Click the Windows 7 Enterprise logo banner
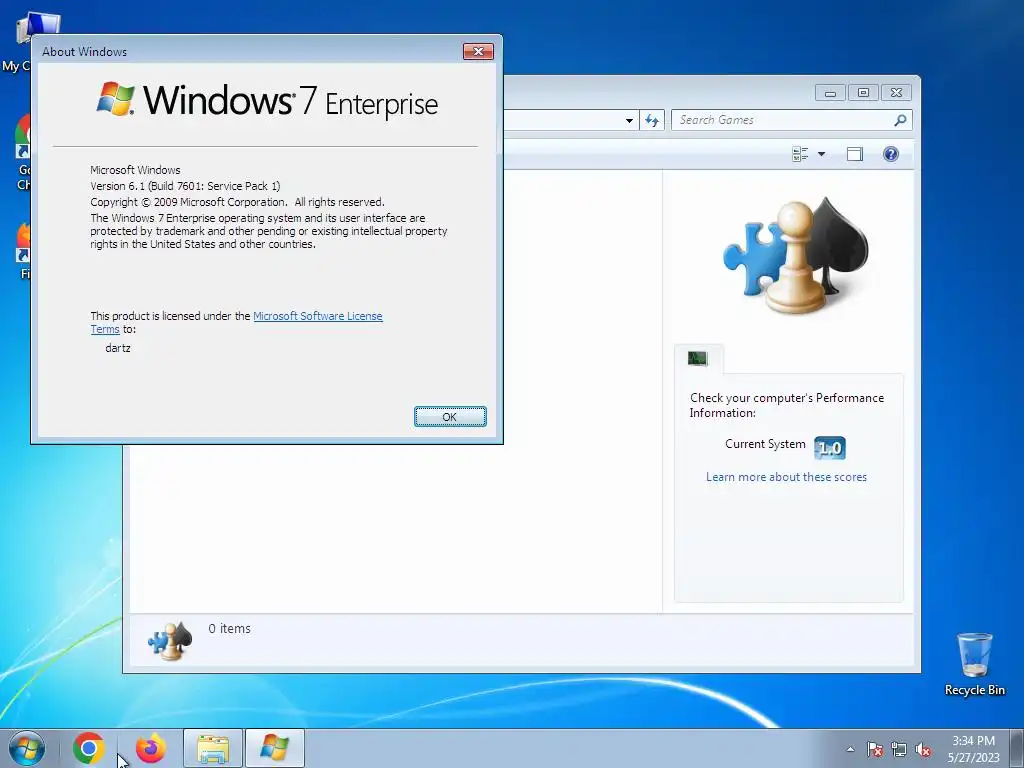Screen dimensions: 1024x768 point(267,101)
